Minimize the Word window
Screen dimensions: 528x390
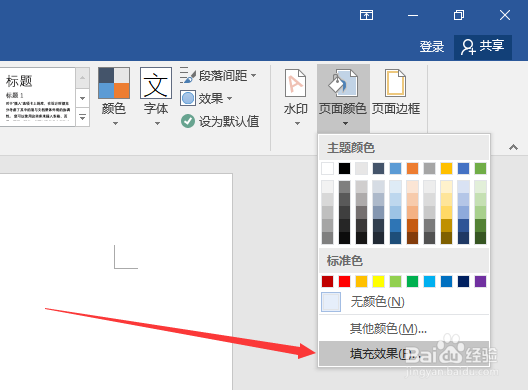click(412, 15)
